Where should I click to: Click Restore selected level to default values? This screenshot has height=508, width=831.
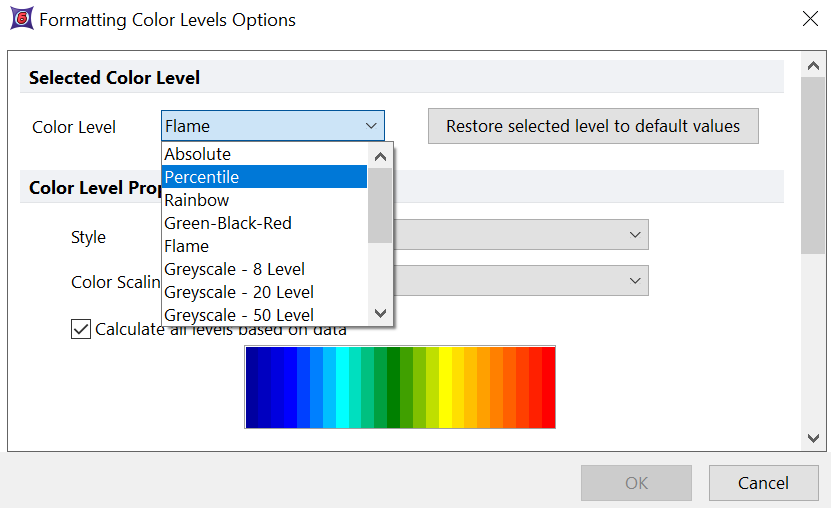[x=593, y=126]
